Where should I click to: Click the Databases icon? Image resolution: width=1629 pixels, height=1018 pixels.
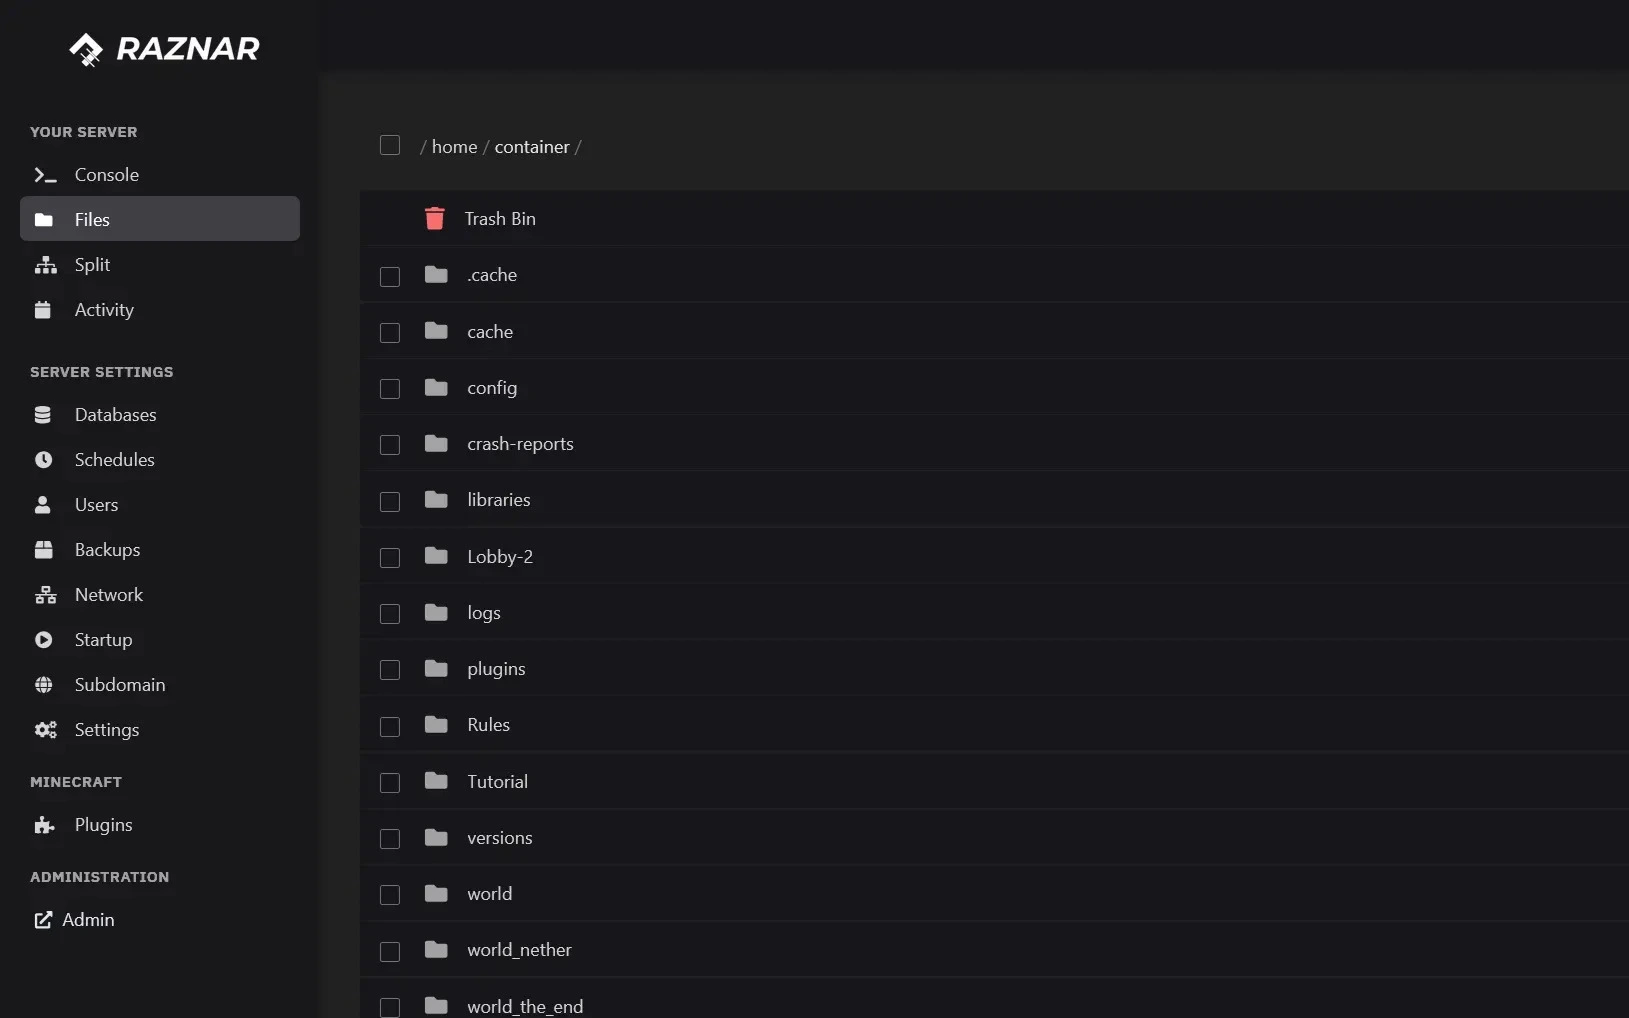point(44,415)
